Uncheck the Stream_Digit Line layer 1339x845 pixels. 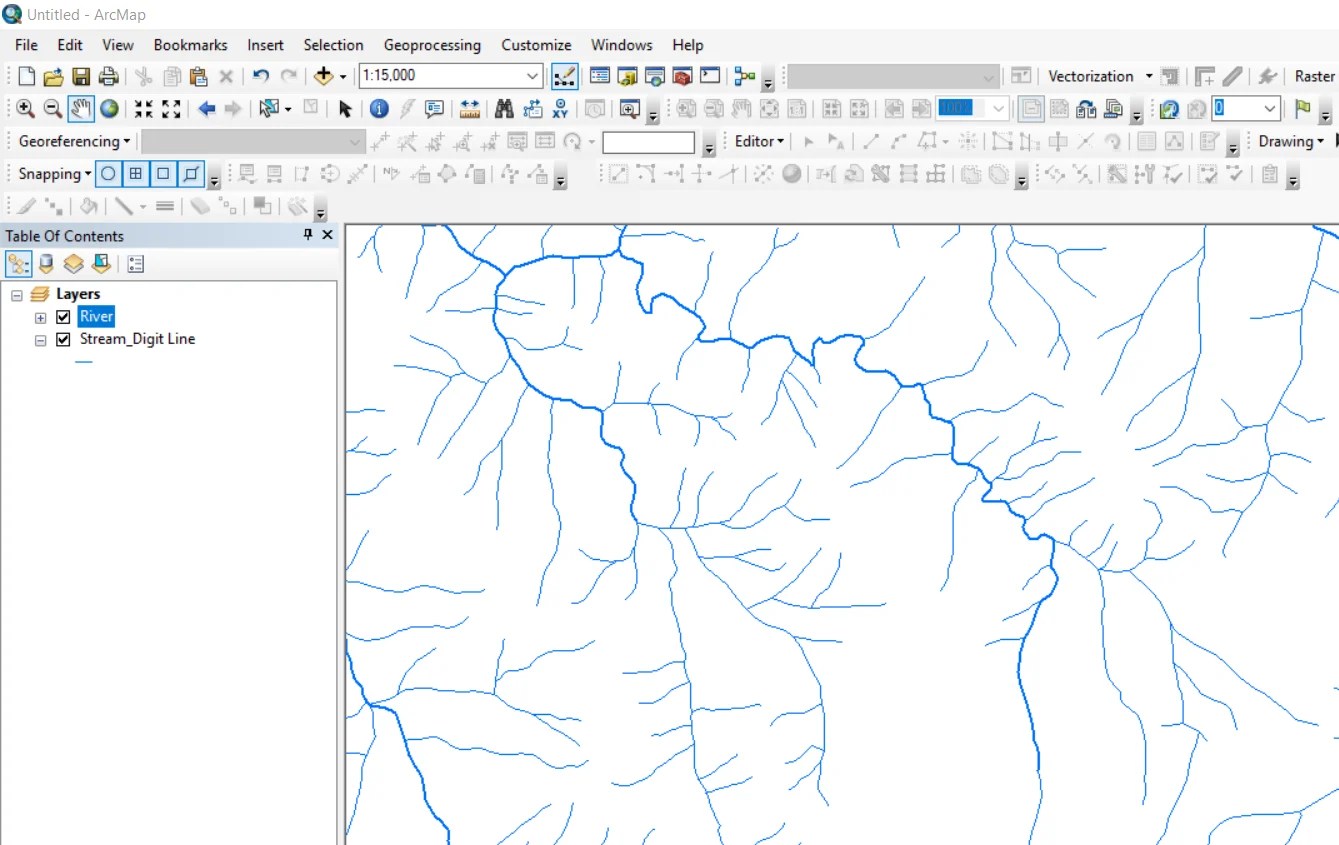(63, 339)
